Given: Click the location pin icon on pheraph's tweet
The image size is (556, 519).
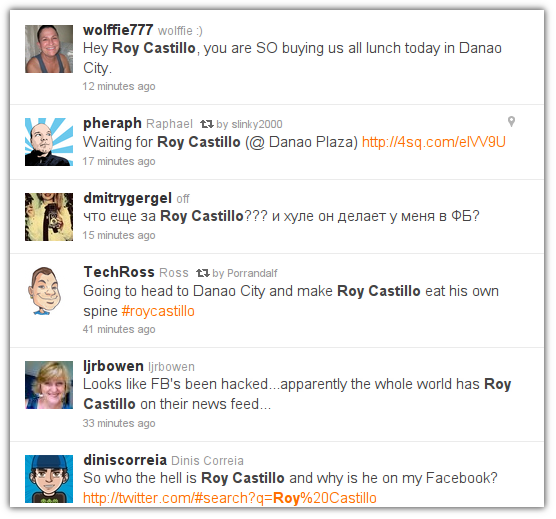Looking at the screenshot, I should [511, 121].
